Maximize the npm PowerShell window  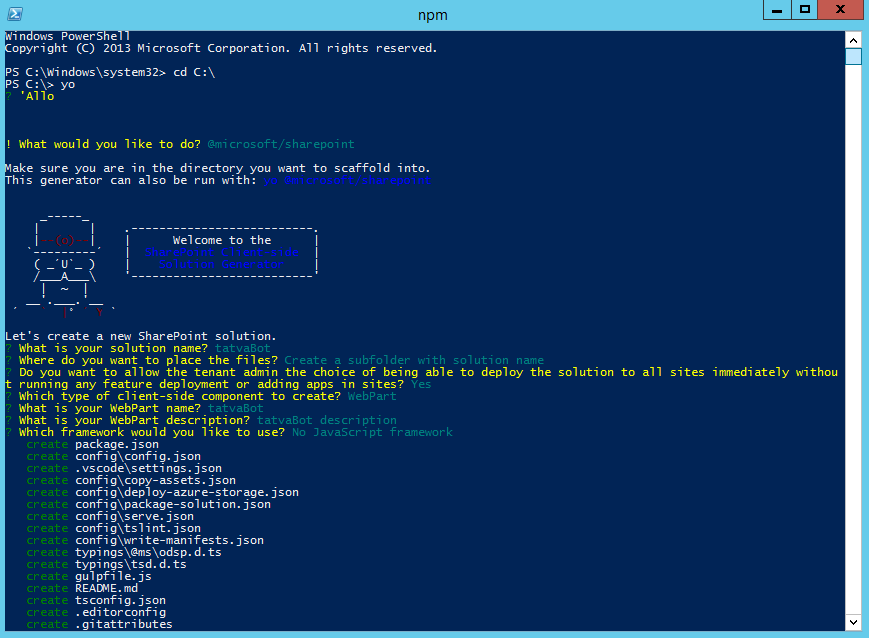[x=805, y=10]
